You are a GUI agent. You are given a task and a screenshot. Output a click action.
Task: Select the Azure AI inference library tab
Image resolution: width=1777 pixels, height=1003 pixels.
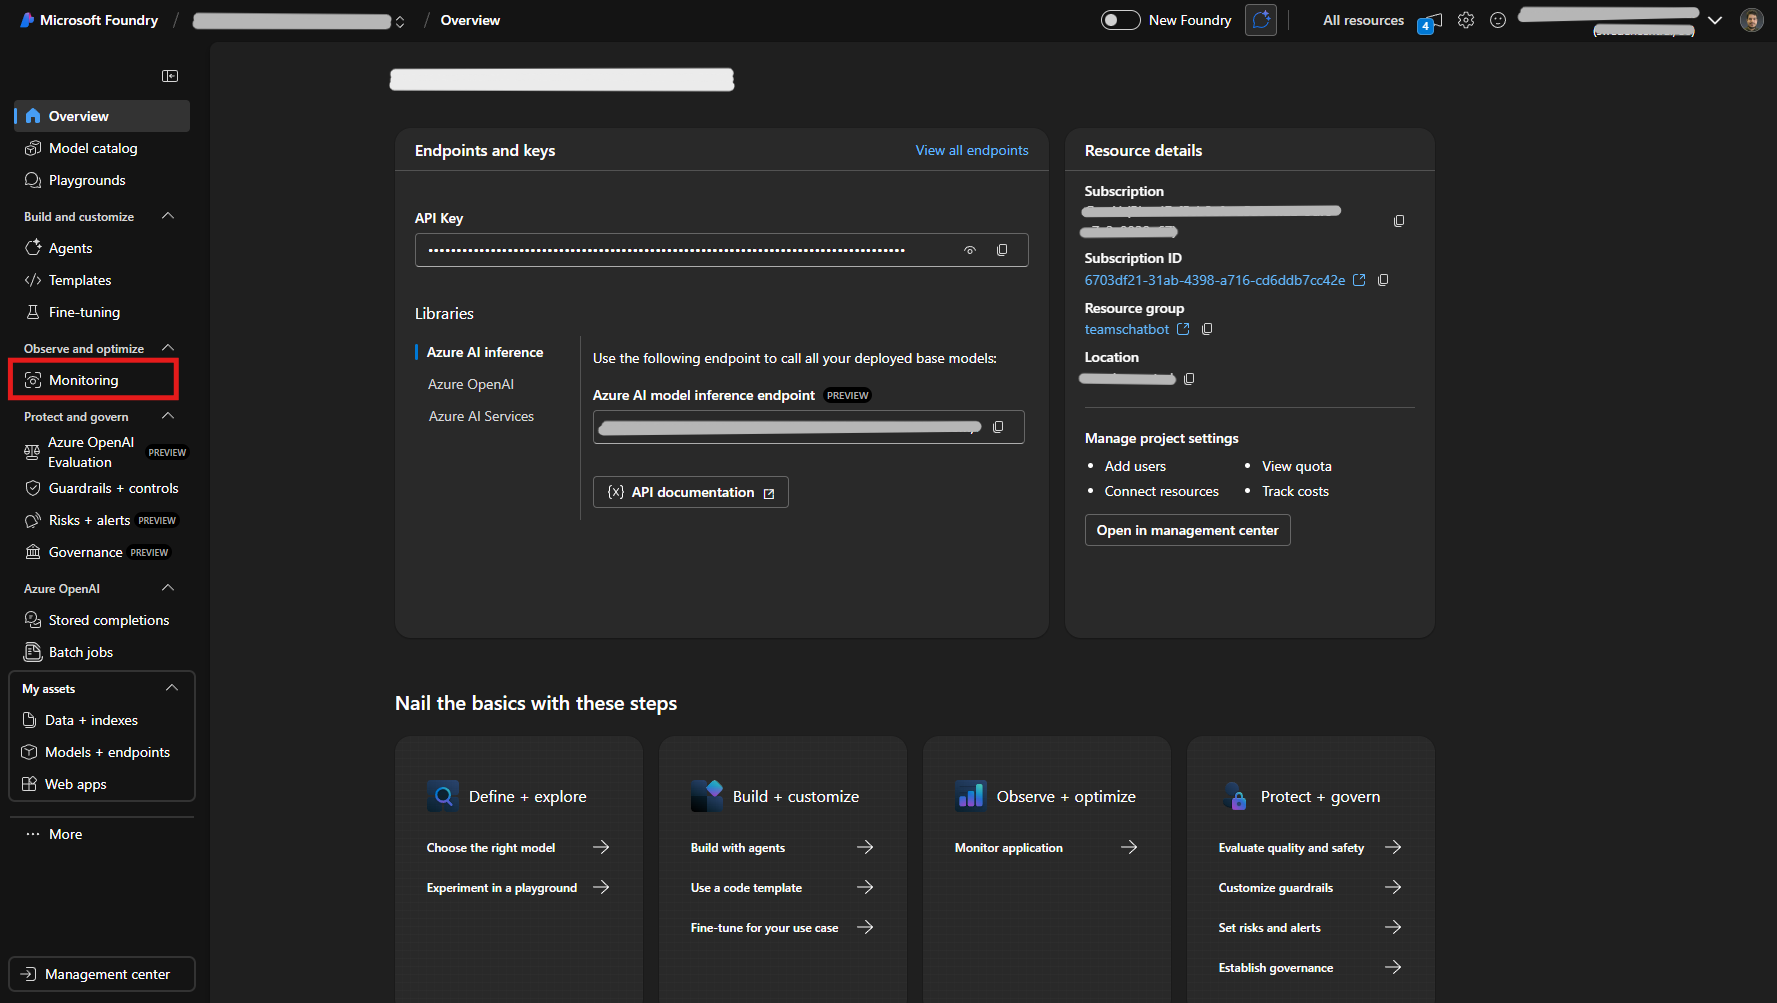pyautogui.click(x=485, y=352)
